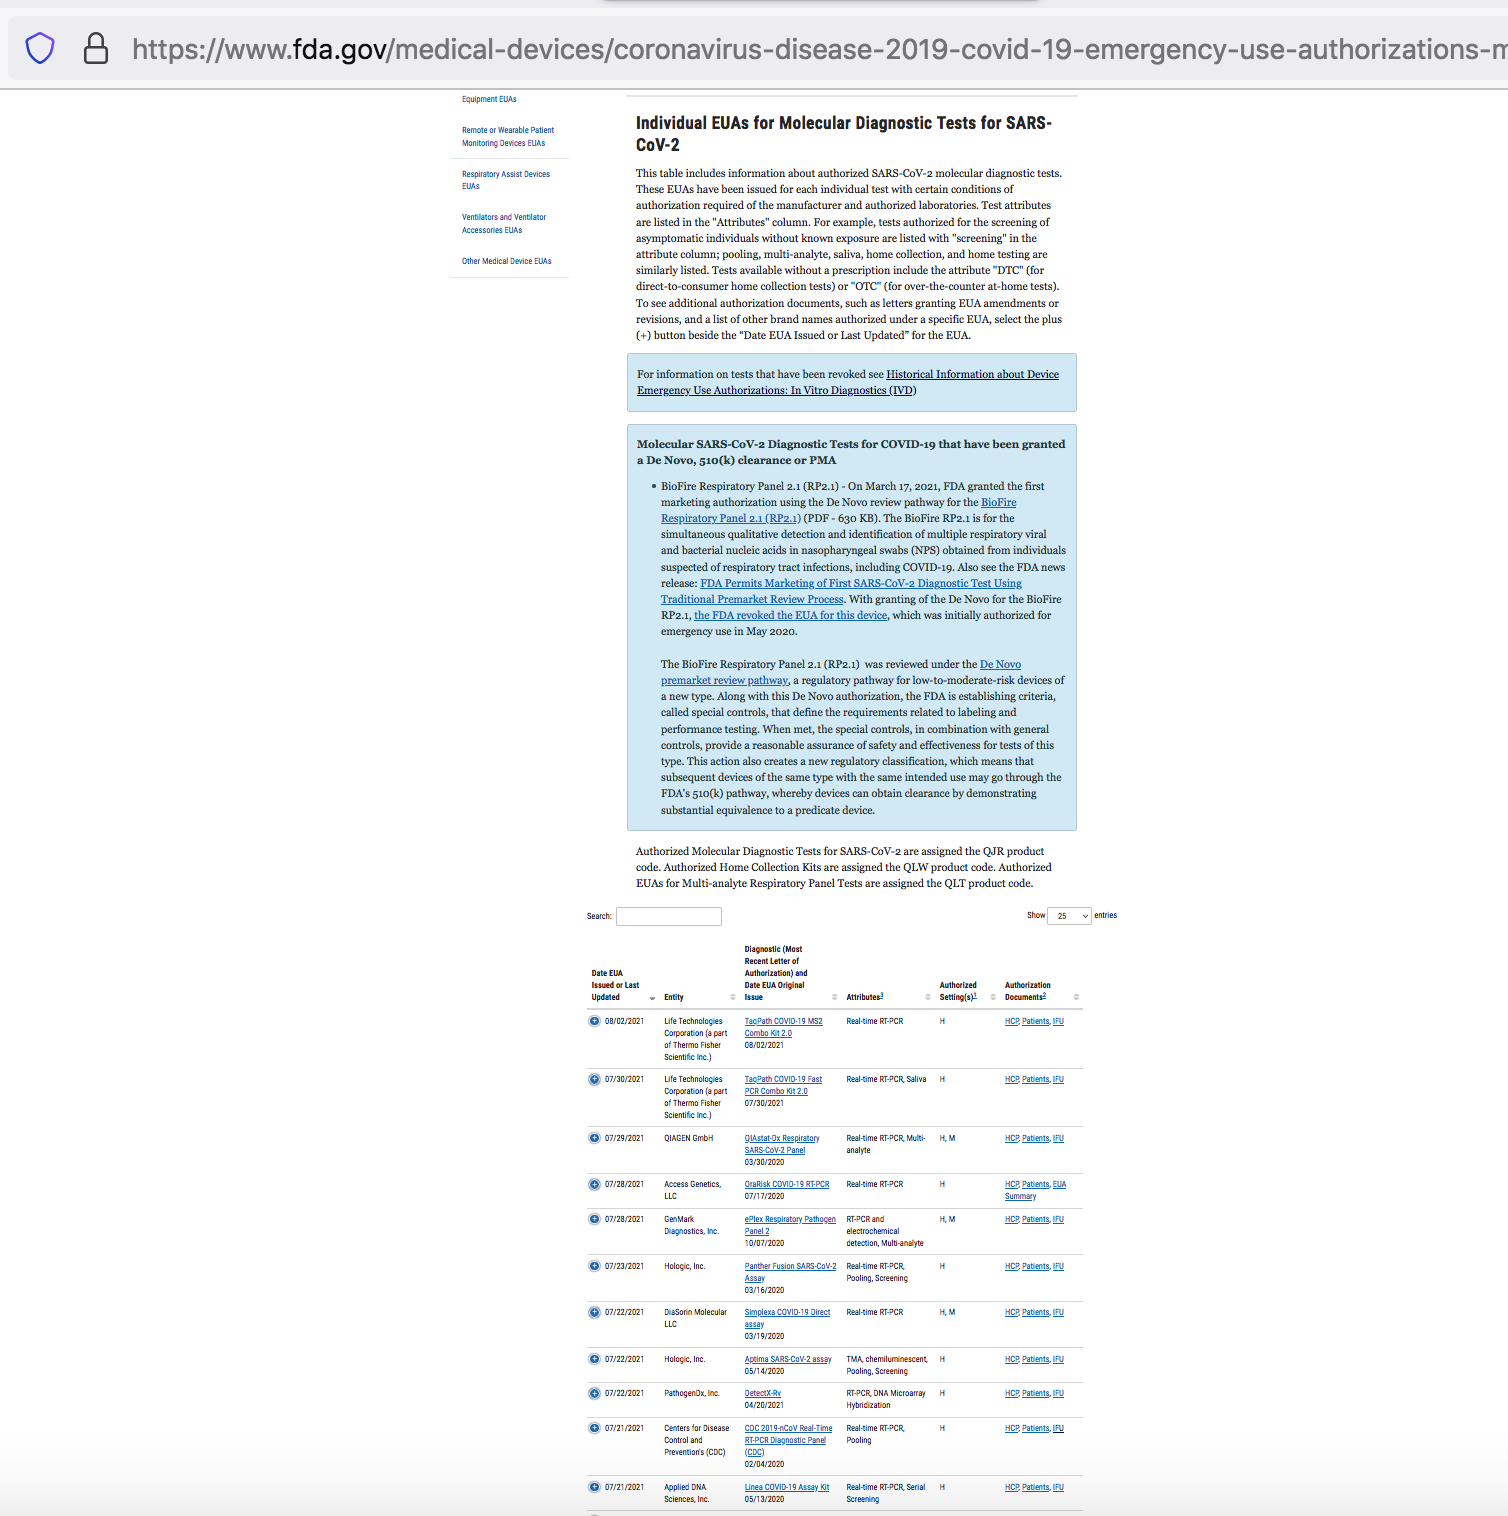Open Remote or Wearable Patient Monitoring Devices EUAs
The width and height of the screenshot is (1508, 1516).
click(508, 136)
